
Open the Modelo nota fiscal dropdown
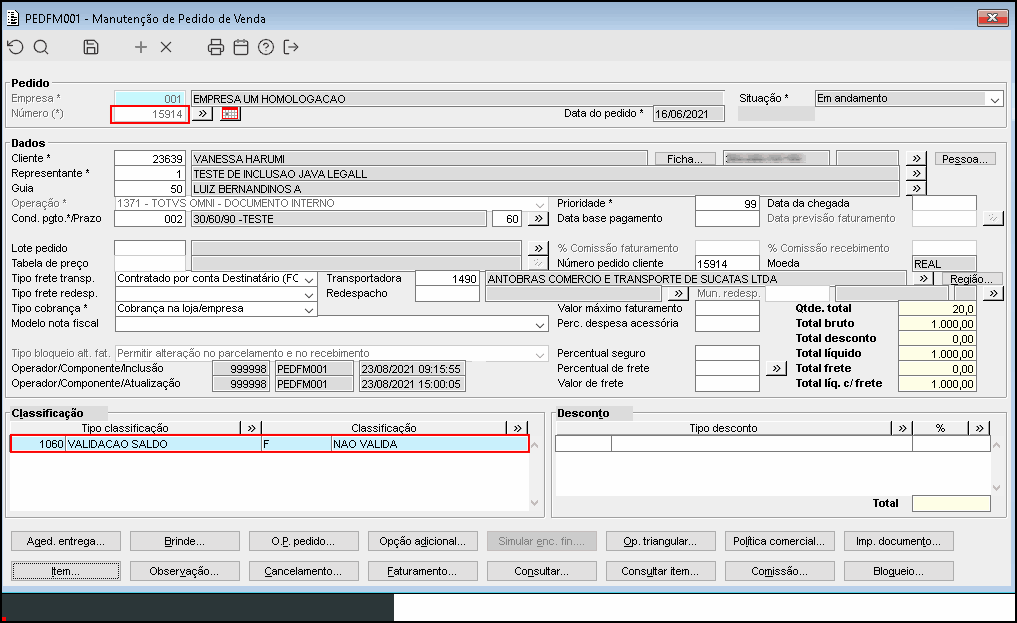(x=540, y=324)
